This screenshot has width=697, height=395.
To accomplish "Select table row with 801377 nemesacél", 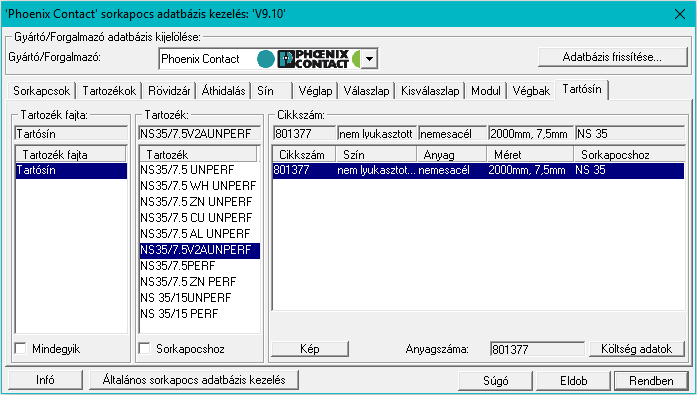I will pos(478,170).
